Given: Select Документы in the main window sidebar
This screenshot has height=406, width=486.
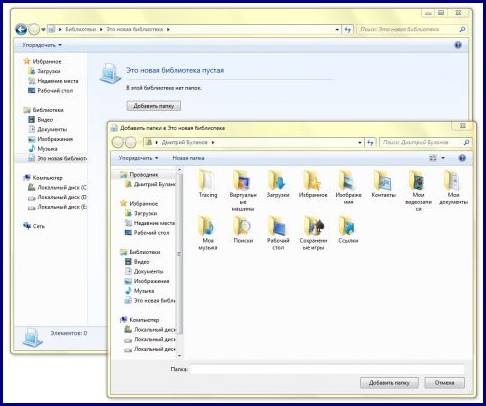Looking at the screenshot, I should click(x=47, y=129).
